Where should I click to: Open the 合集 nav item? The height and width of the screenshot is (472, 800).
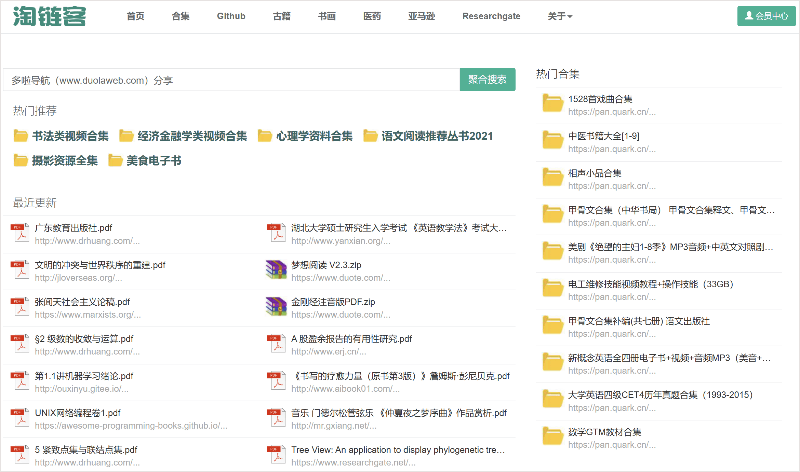[x=181, y=16]
